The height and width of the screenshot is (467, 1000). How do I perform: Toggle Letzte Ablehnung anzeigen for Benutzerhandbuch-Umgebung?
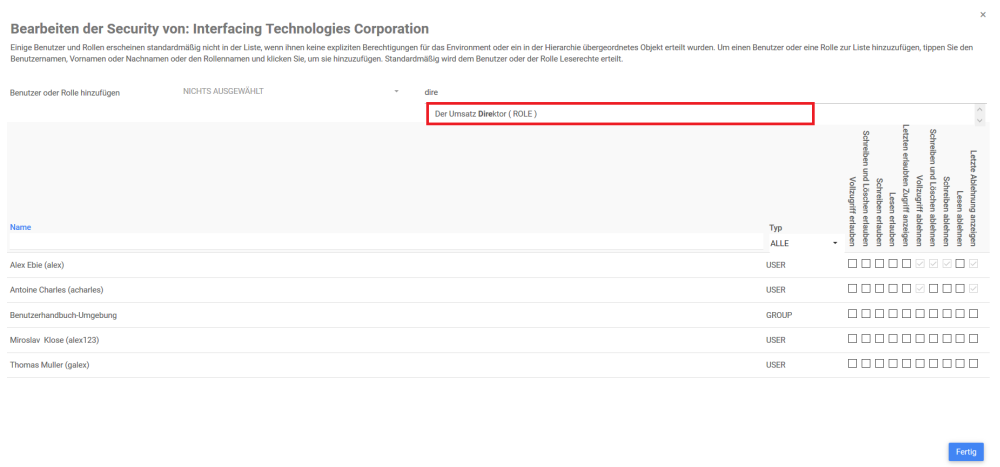(973, 314)
